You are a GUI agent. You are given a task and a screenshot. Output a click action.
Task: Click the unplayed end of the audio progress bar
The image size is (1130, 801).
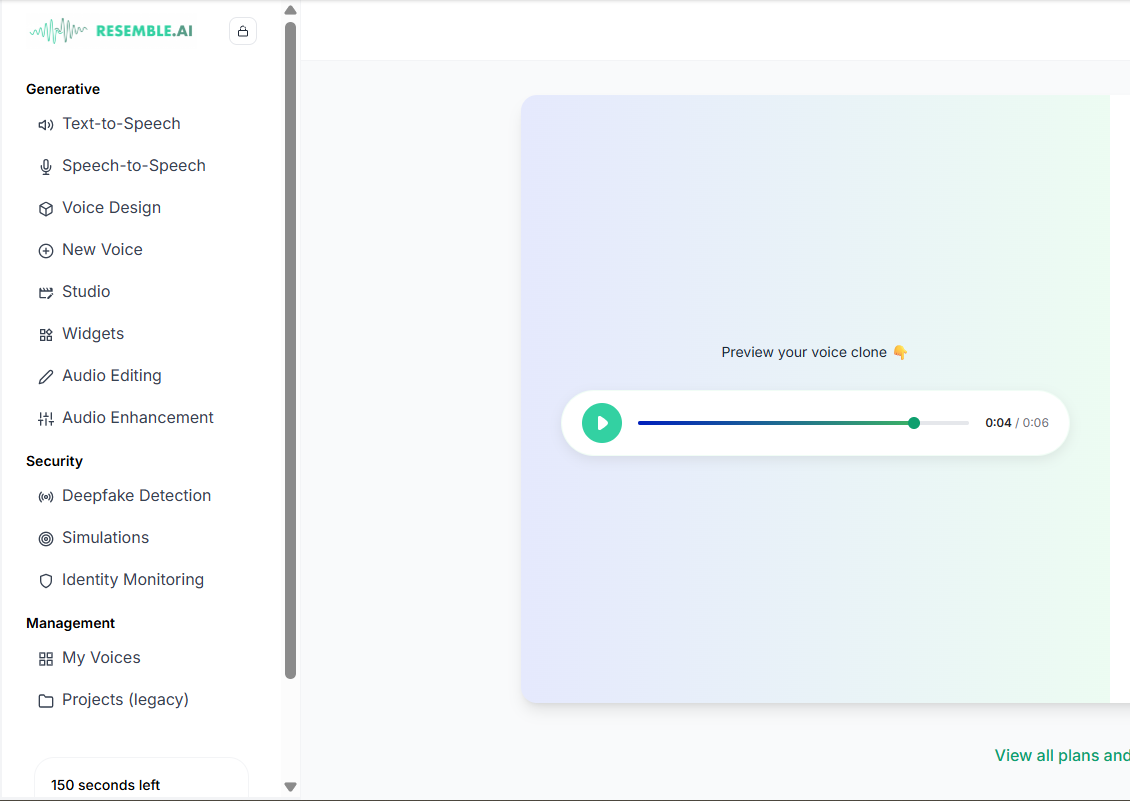click(x=944, y=423)
